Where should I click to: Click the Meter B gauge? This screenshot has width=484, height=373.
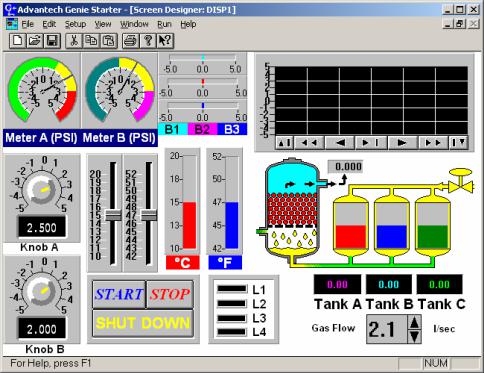119,91
